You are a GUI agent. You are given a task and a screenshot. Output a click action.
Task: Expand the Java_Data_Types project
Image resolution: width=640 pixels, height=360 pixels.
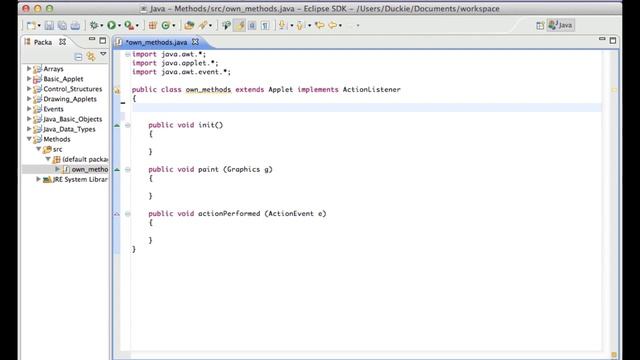click(29, 129)
